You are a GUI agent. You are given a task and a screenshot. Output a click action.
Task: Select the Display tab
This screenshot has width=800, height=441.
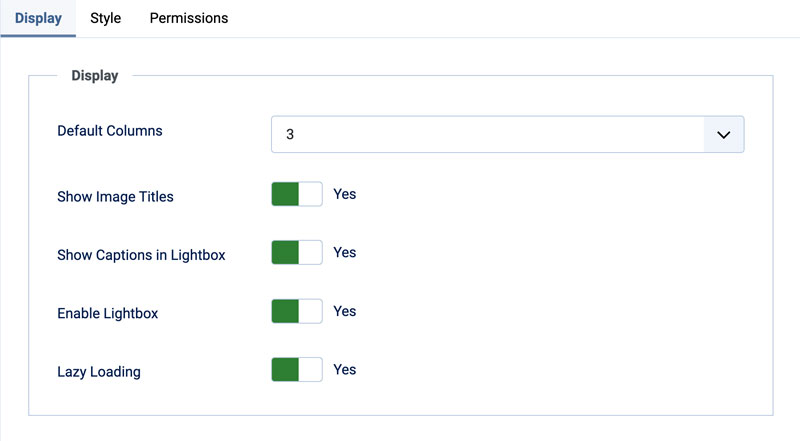tap(38, 18)
